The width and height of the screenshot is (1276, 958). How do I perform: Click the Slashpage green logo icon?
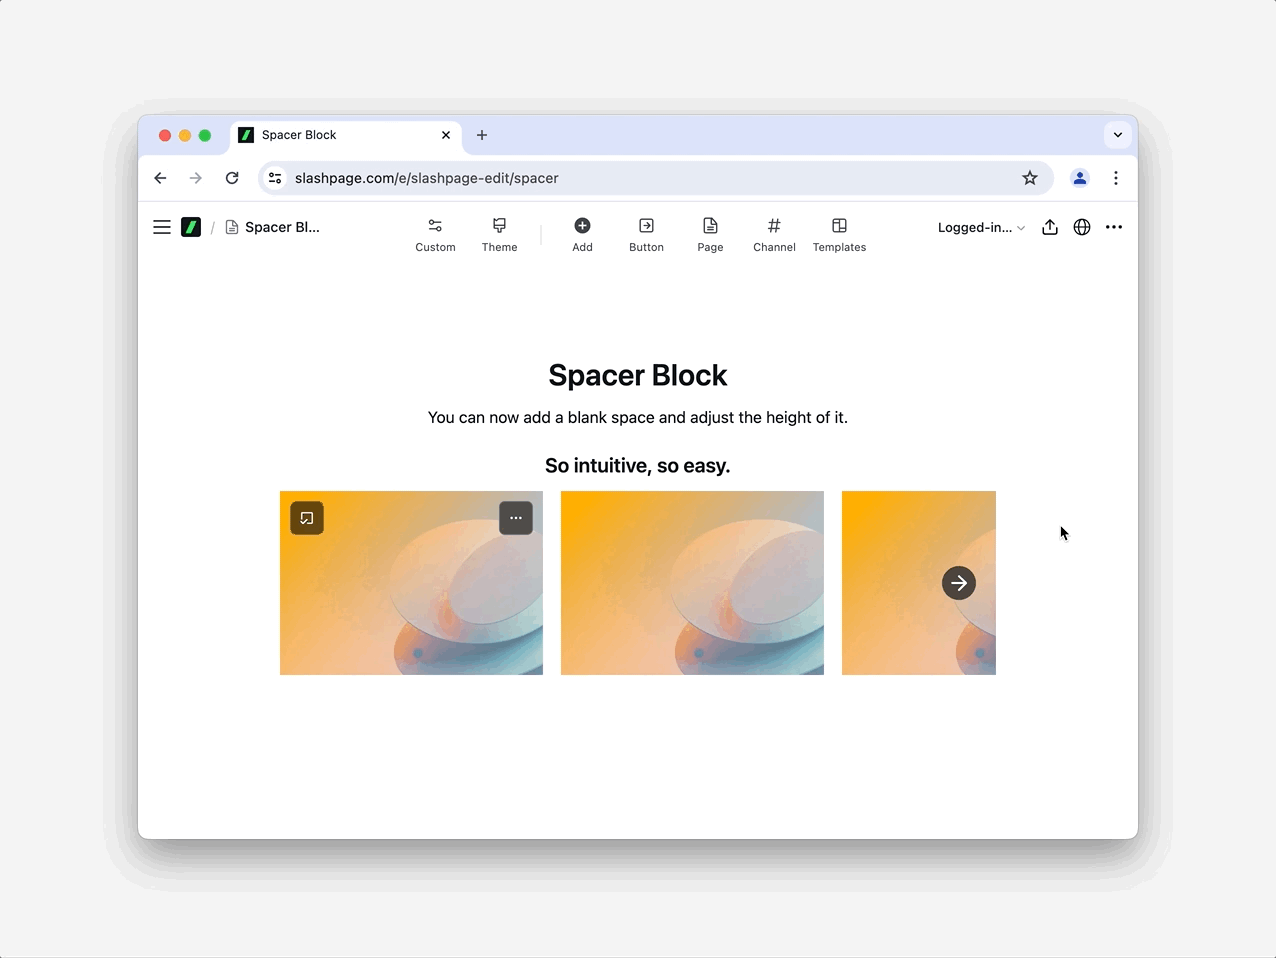(x=191, y=227)
